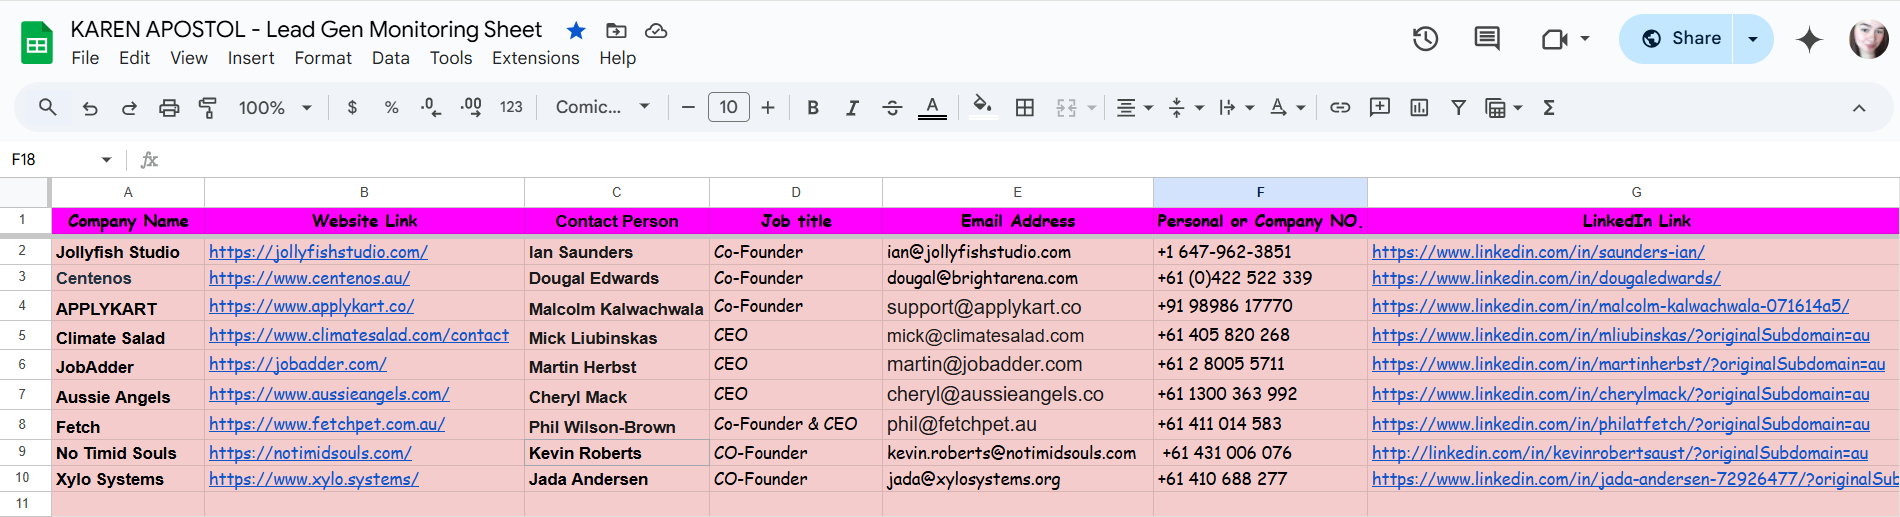Open fill color paint bucket
The image size is (1900, 517).
pos(982,106)
